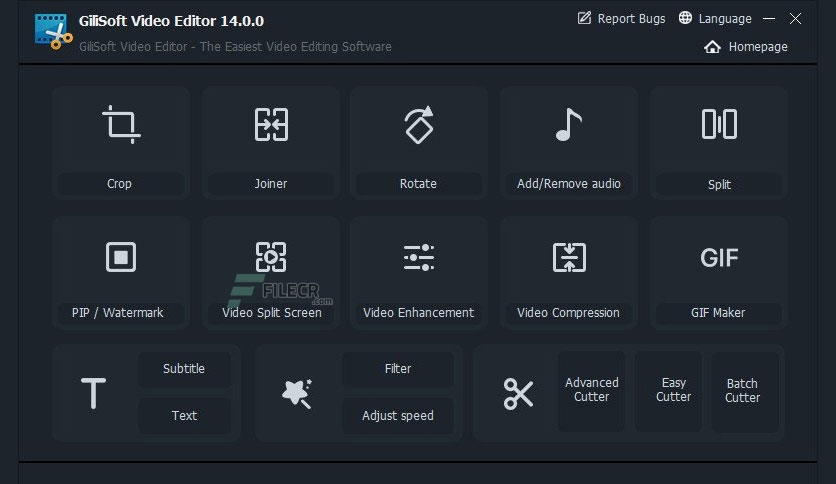The height and width of the screenshot is (484, 836).
Task: Open the Subtitle tool
Action: tap(184, 369)
